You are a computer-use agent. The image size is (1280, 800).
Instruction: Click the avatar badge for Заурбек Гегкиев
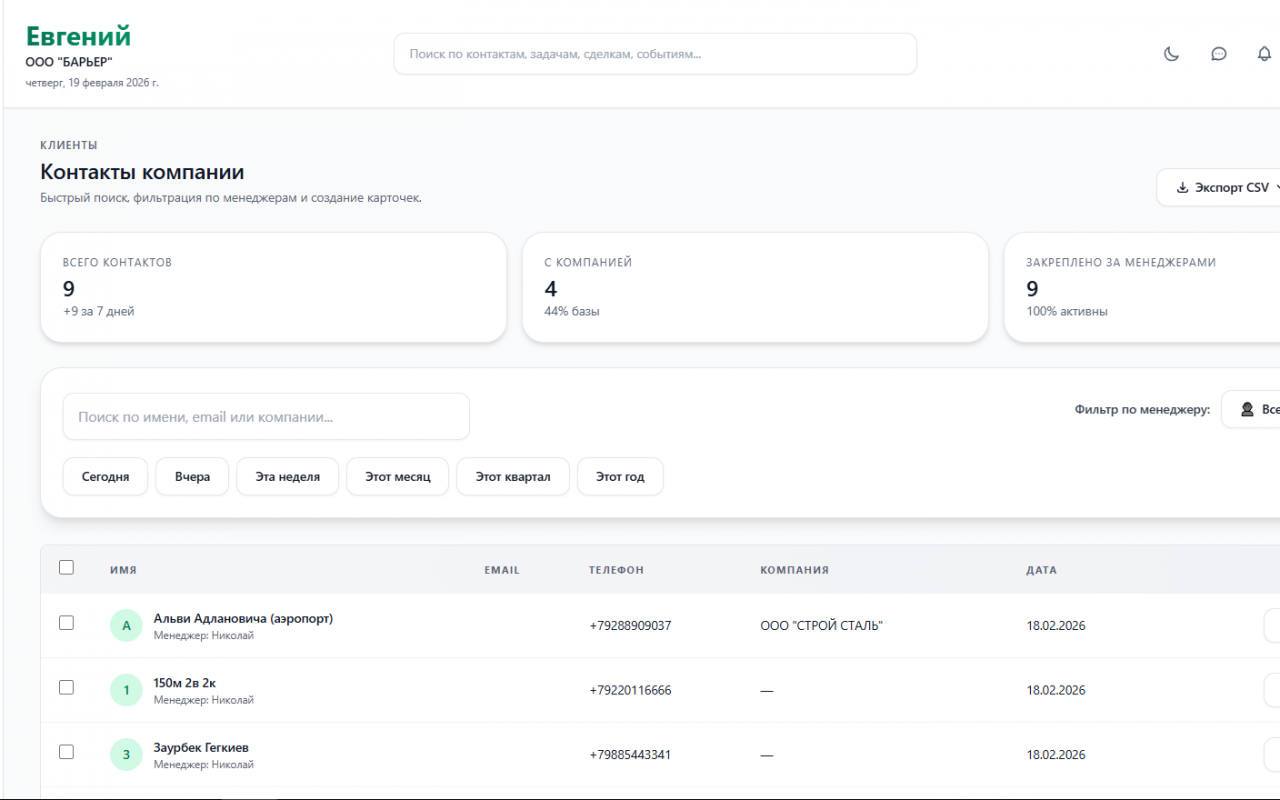click(126, 755)
